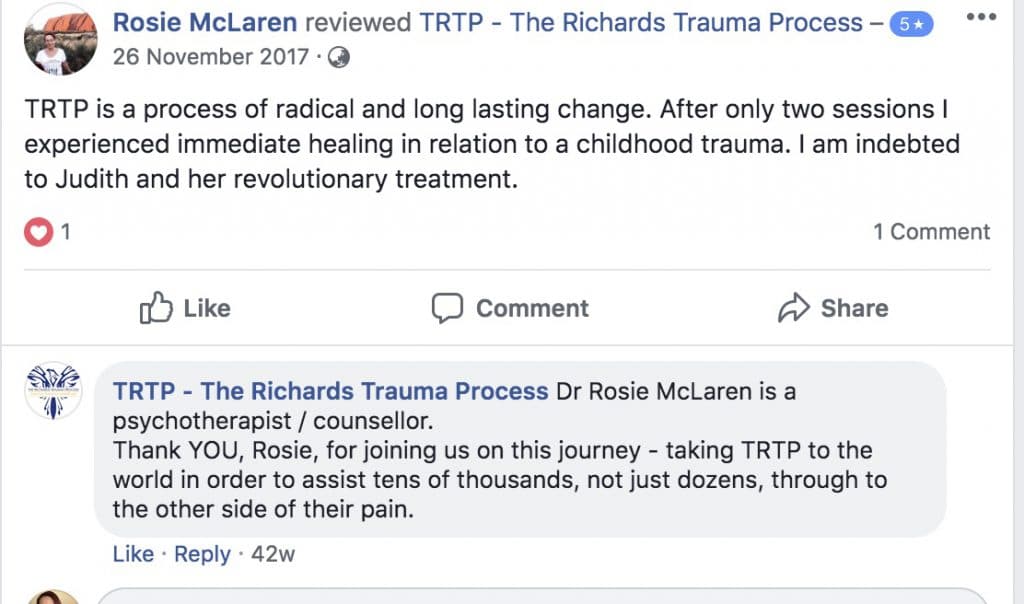This screenshot has height=604, width=1024.
Task: Click the 42w comment timestamp
Action: coord(273,554)
